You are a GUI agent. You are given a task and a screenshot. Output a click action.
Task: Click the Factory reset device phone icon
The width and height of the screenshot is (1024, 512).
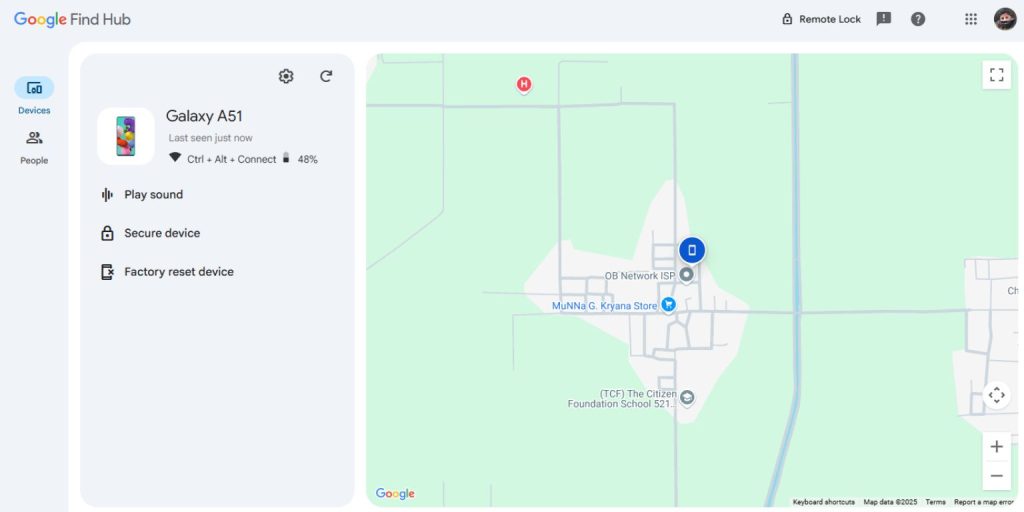107,272
